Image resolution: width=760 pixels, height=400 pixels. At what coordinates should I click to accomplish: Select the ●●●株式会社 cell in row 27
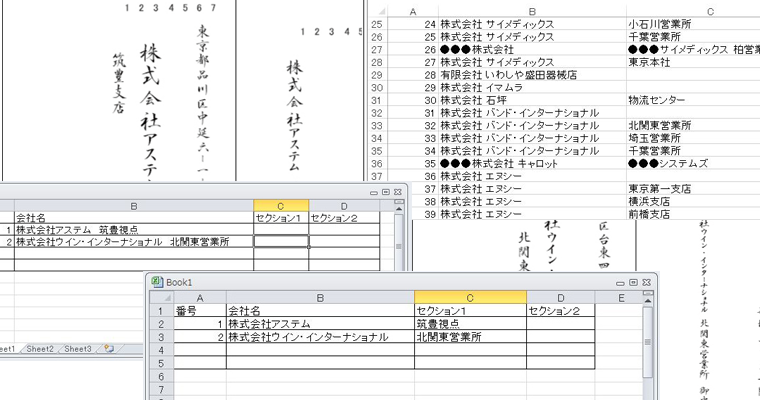pos(532,49)
